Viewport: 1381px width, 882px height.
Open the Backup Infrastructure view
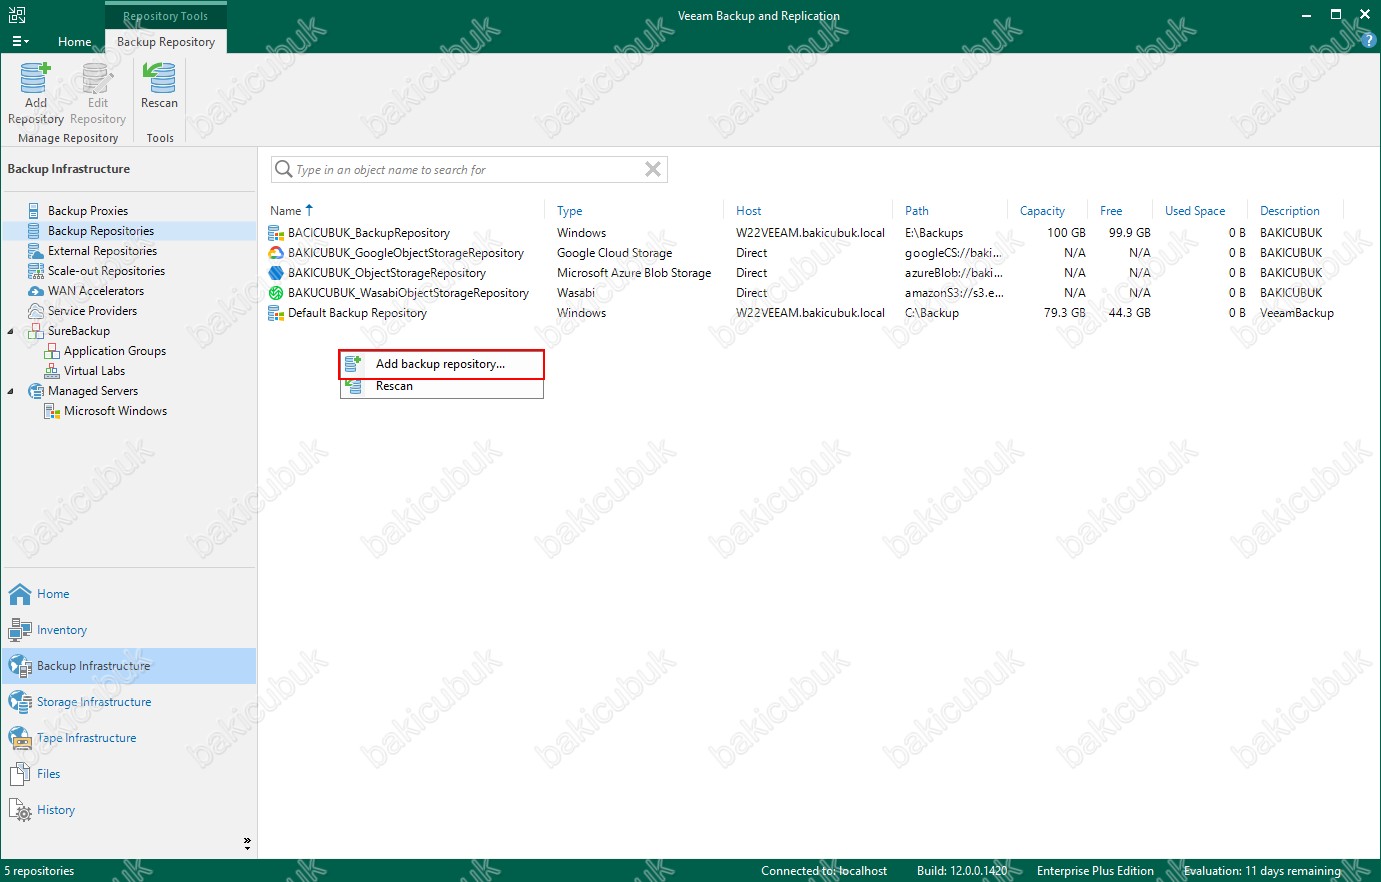(128, 666)
